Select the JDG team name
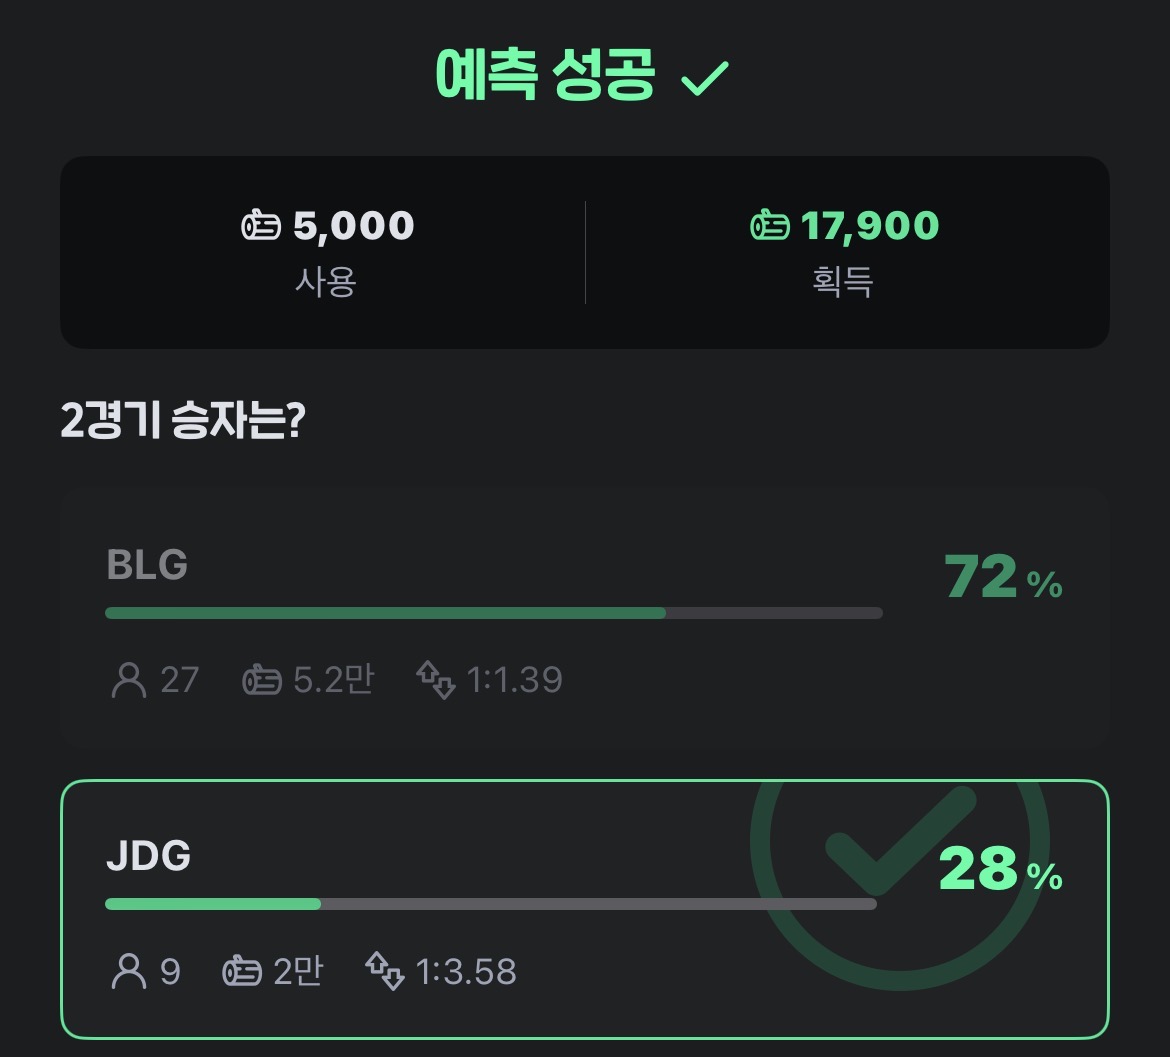The width and height of the screenshot is (1170, 1057). [x=148, y=857]
